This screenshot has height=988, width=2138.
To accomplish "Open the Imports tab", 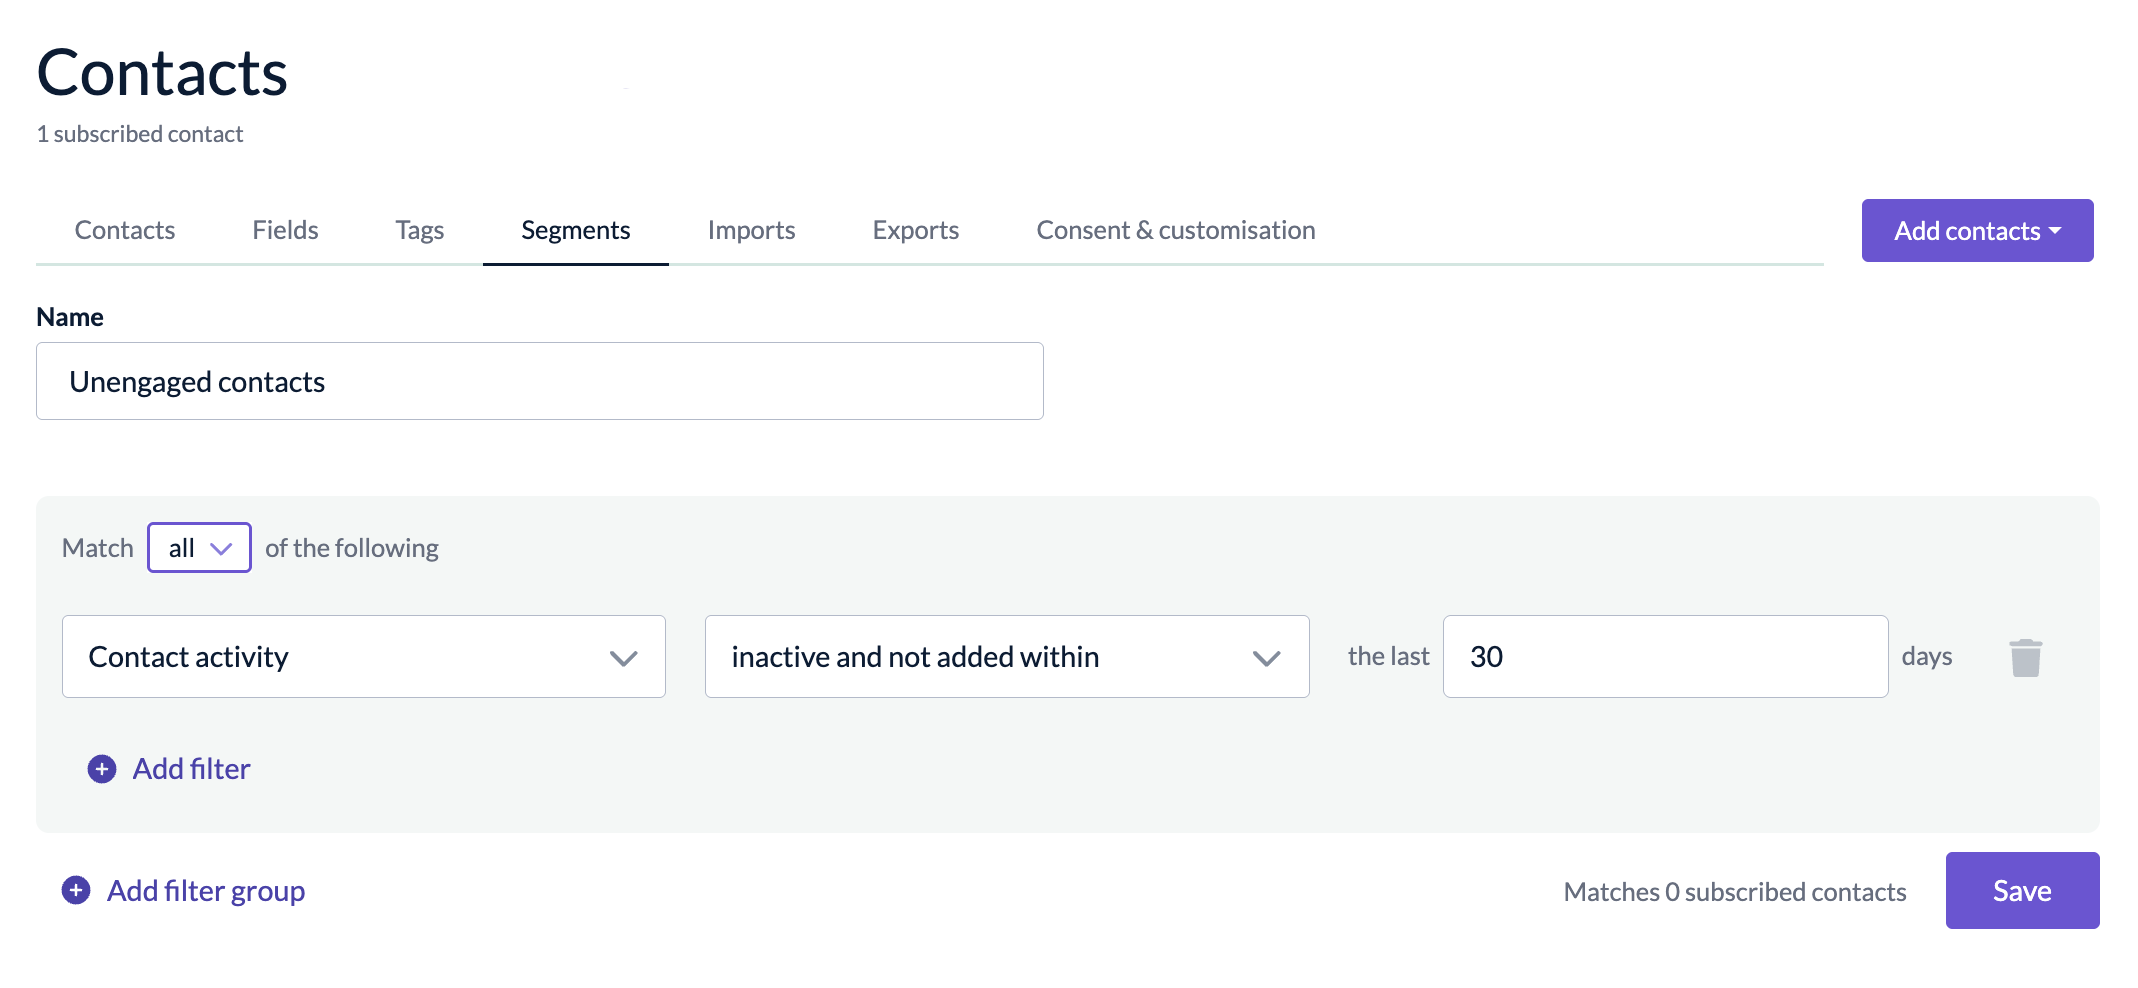I will (751, 230).
